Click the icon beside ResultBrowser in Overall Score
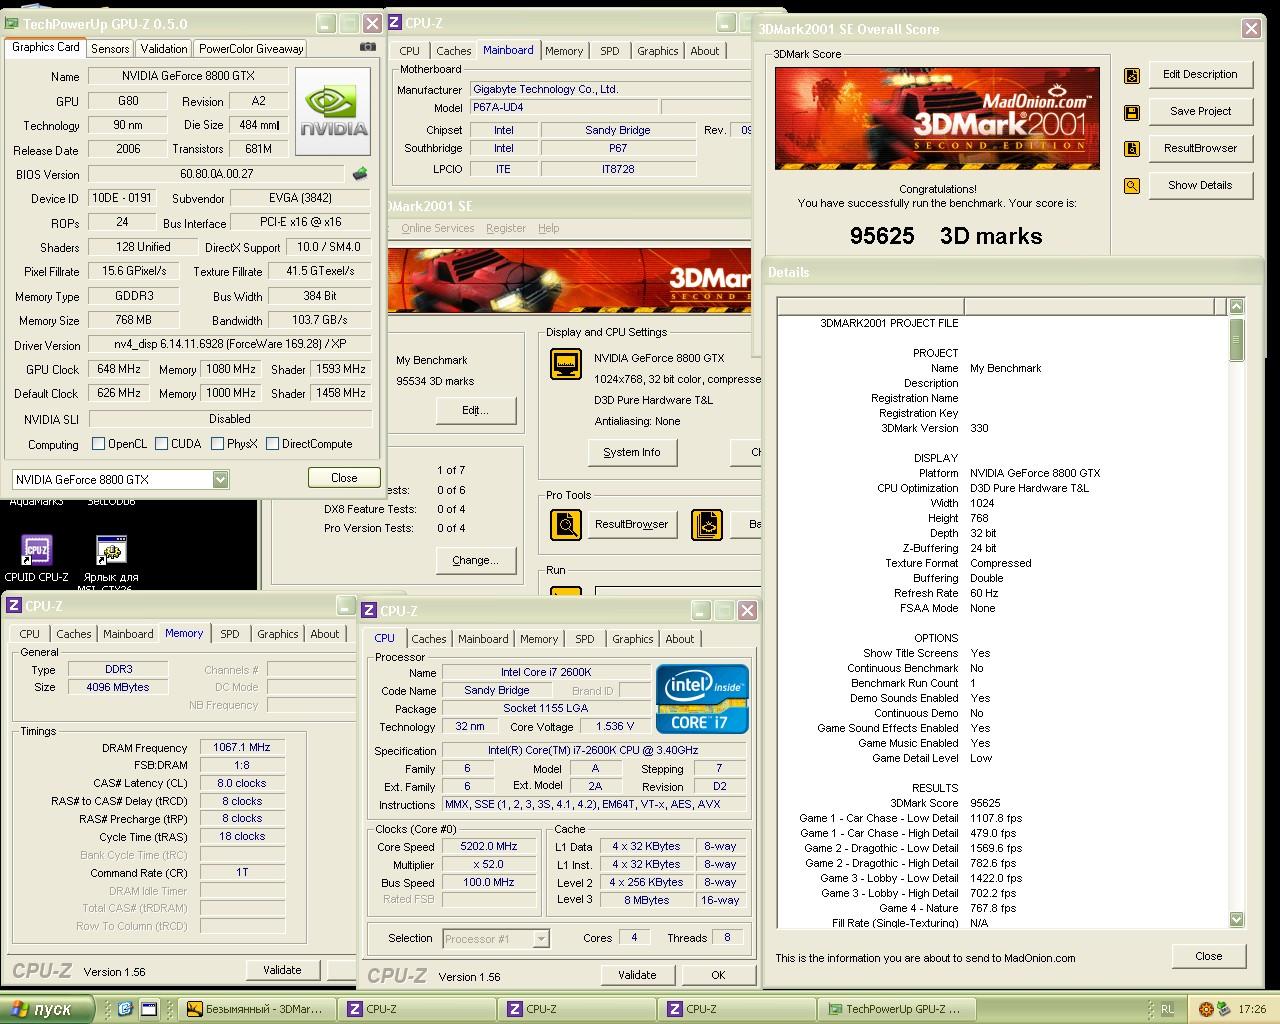This screenshot has width=1280, height=1024. (1132, 149)
